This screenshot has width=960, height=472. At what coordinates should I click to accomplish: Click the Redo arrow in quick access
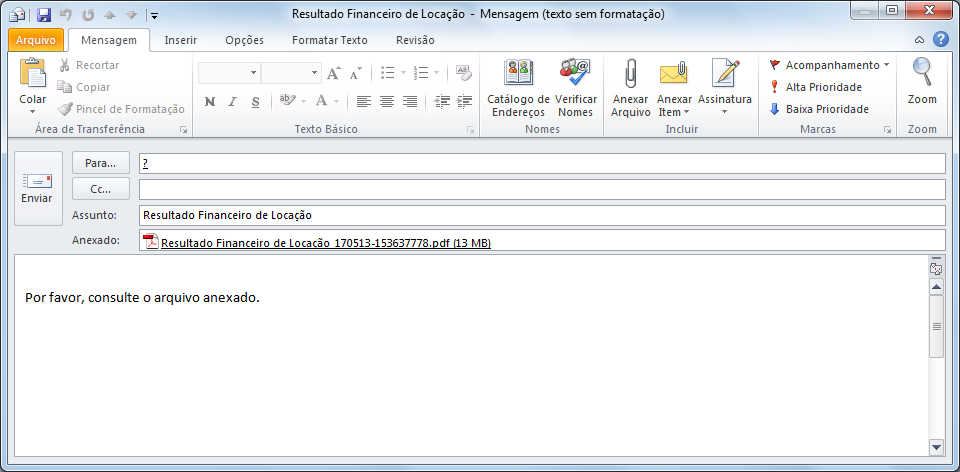point(88,15)
